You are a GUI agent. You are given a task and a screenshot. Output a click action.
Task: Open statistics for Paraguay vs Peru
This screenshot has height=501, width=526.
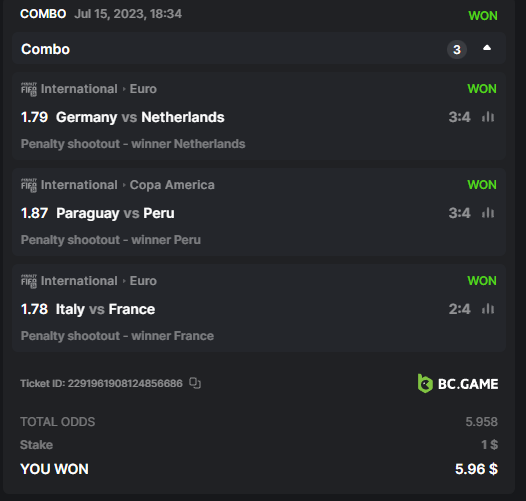488,213
